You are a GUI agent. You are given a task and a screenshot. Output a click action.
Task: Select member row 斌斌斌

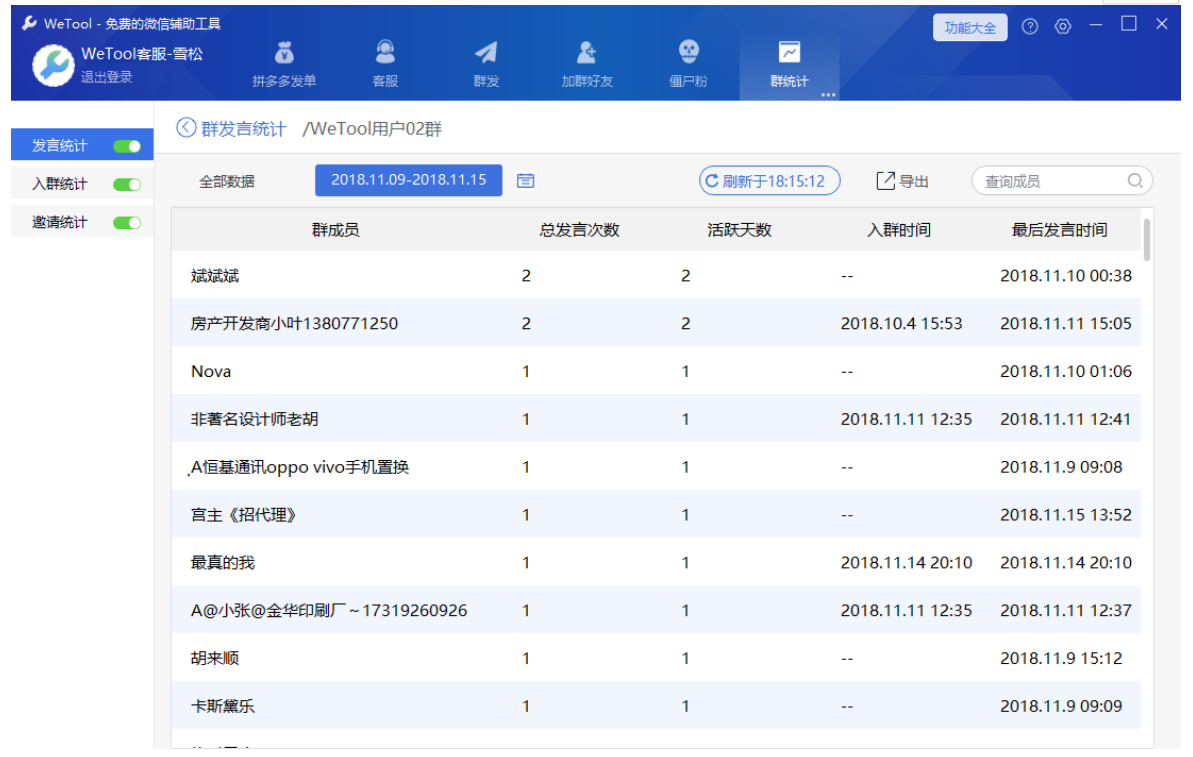pyautogui.click(x=656, y=275)
